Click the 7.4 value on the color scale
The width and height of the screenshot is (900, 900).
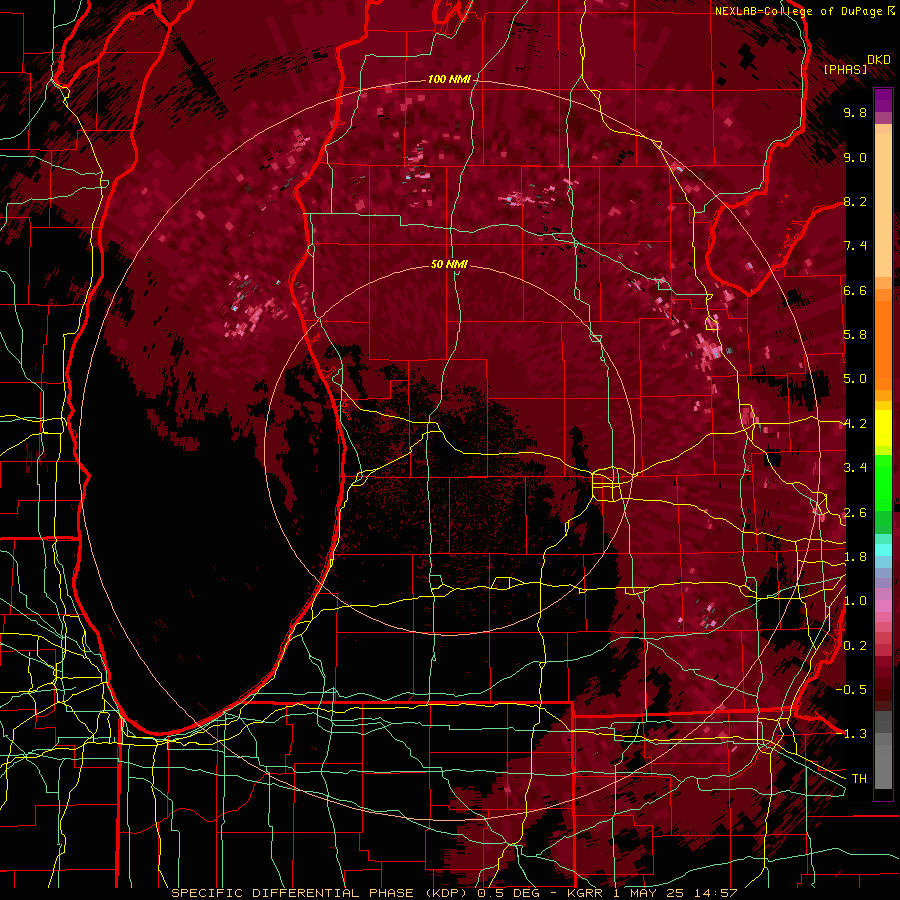[x=855, y=246]
